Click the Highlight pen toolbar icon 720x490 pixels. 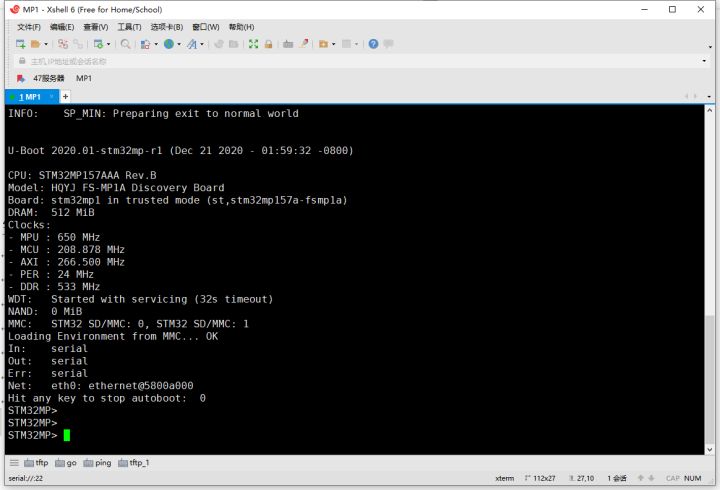pyautogui.click(x=304, y=44)
